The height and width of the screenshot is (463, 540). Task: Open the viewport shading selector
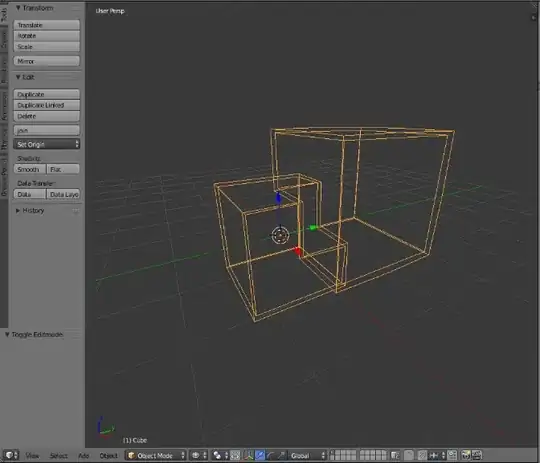coord(198,455)
